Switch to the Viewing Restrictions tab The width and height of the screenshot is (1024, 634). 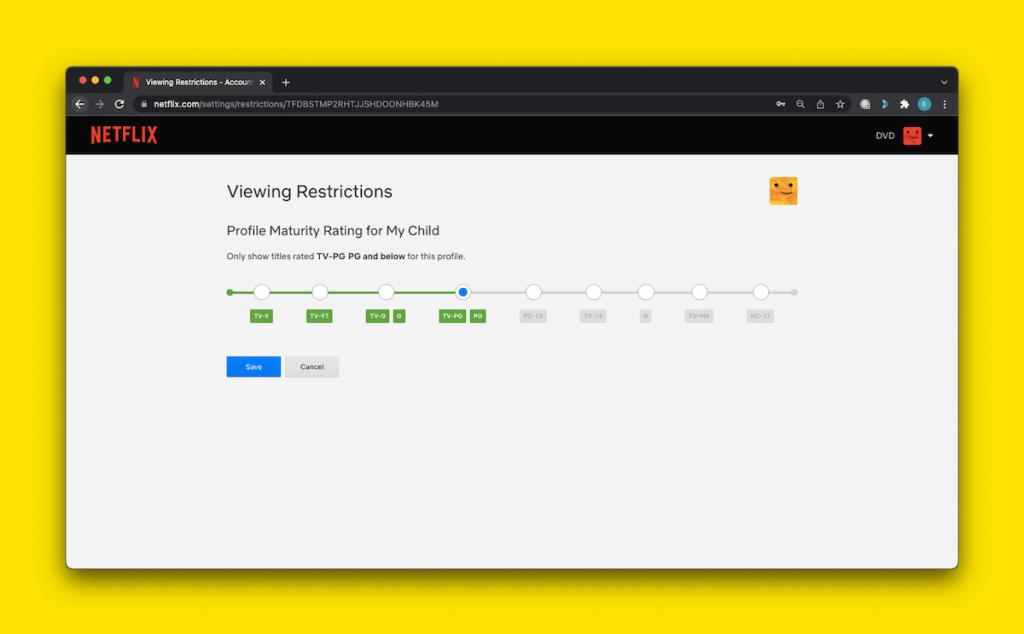coord(196,82)
